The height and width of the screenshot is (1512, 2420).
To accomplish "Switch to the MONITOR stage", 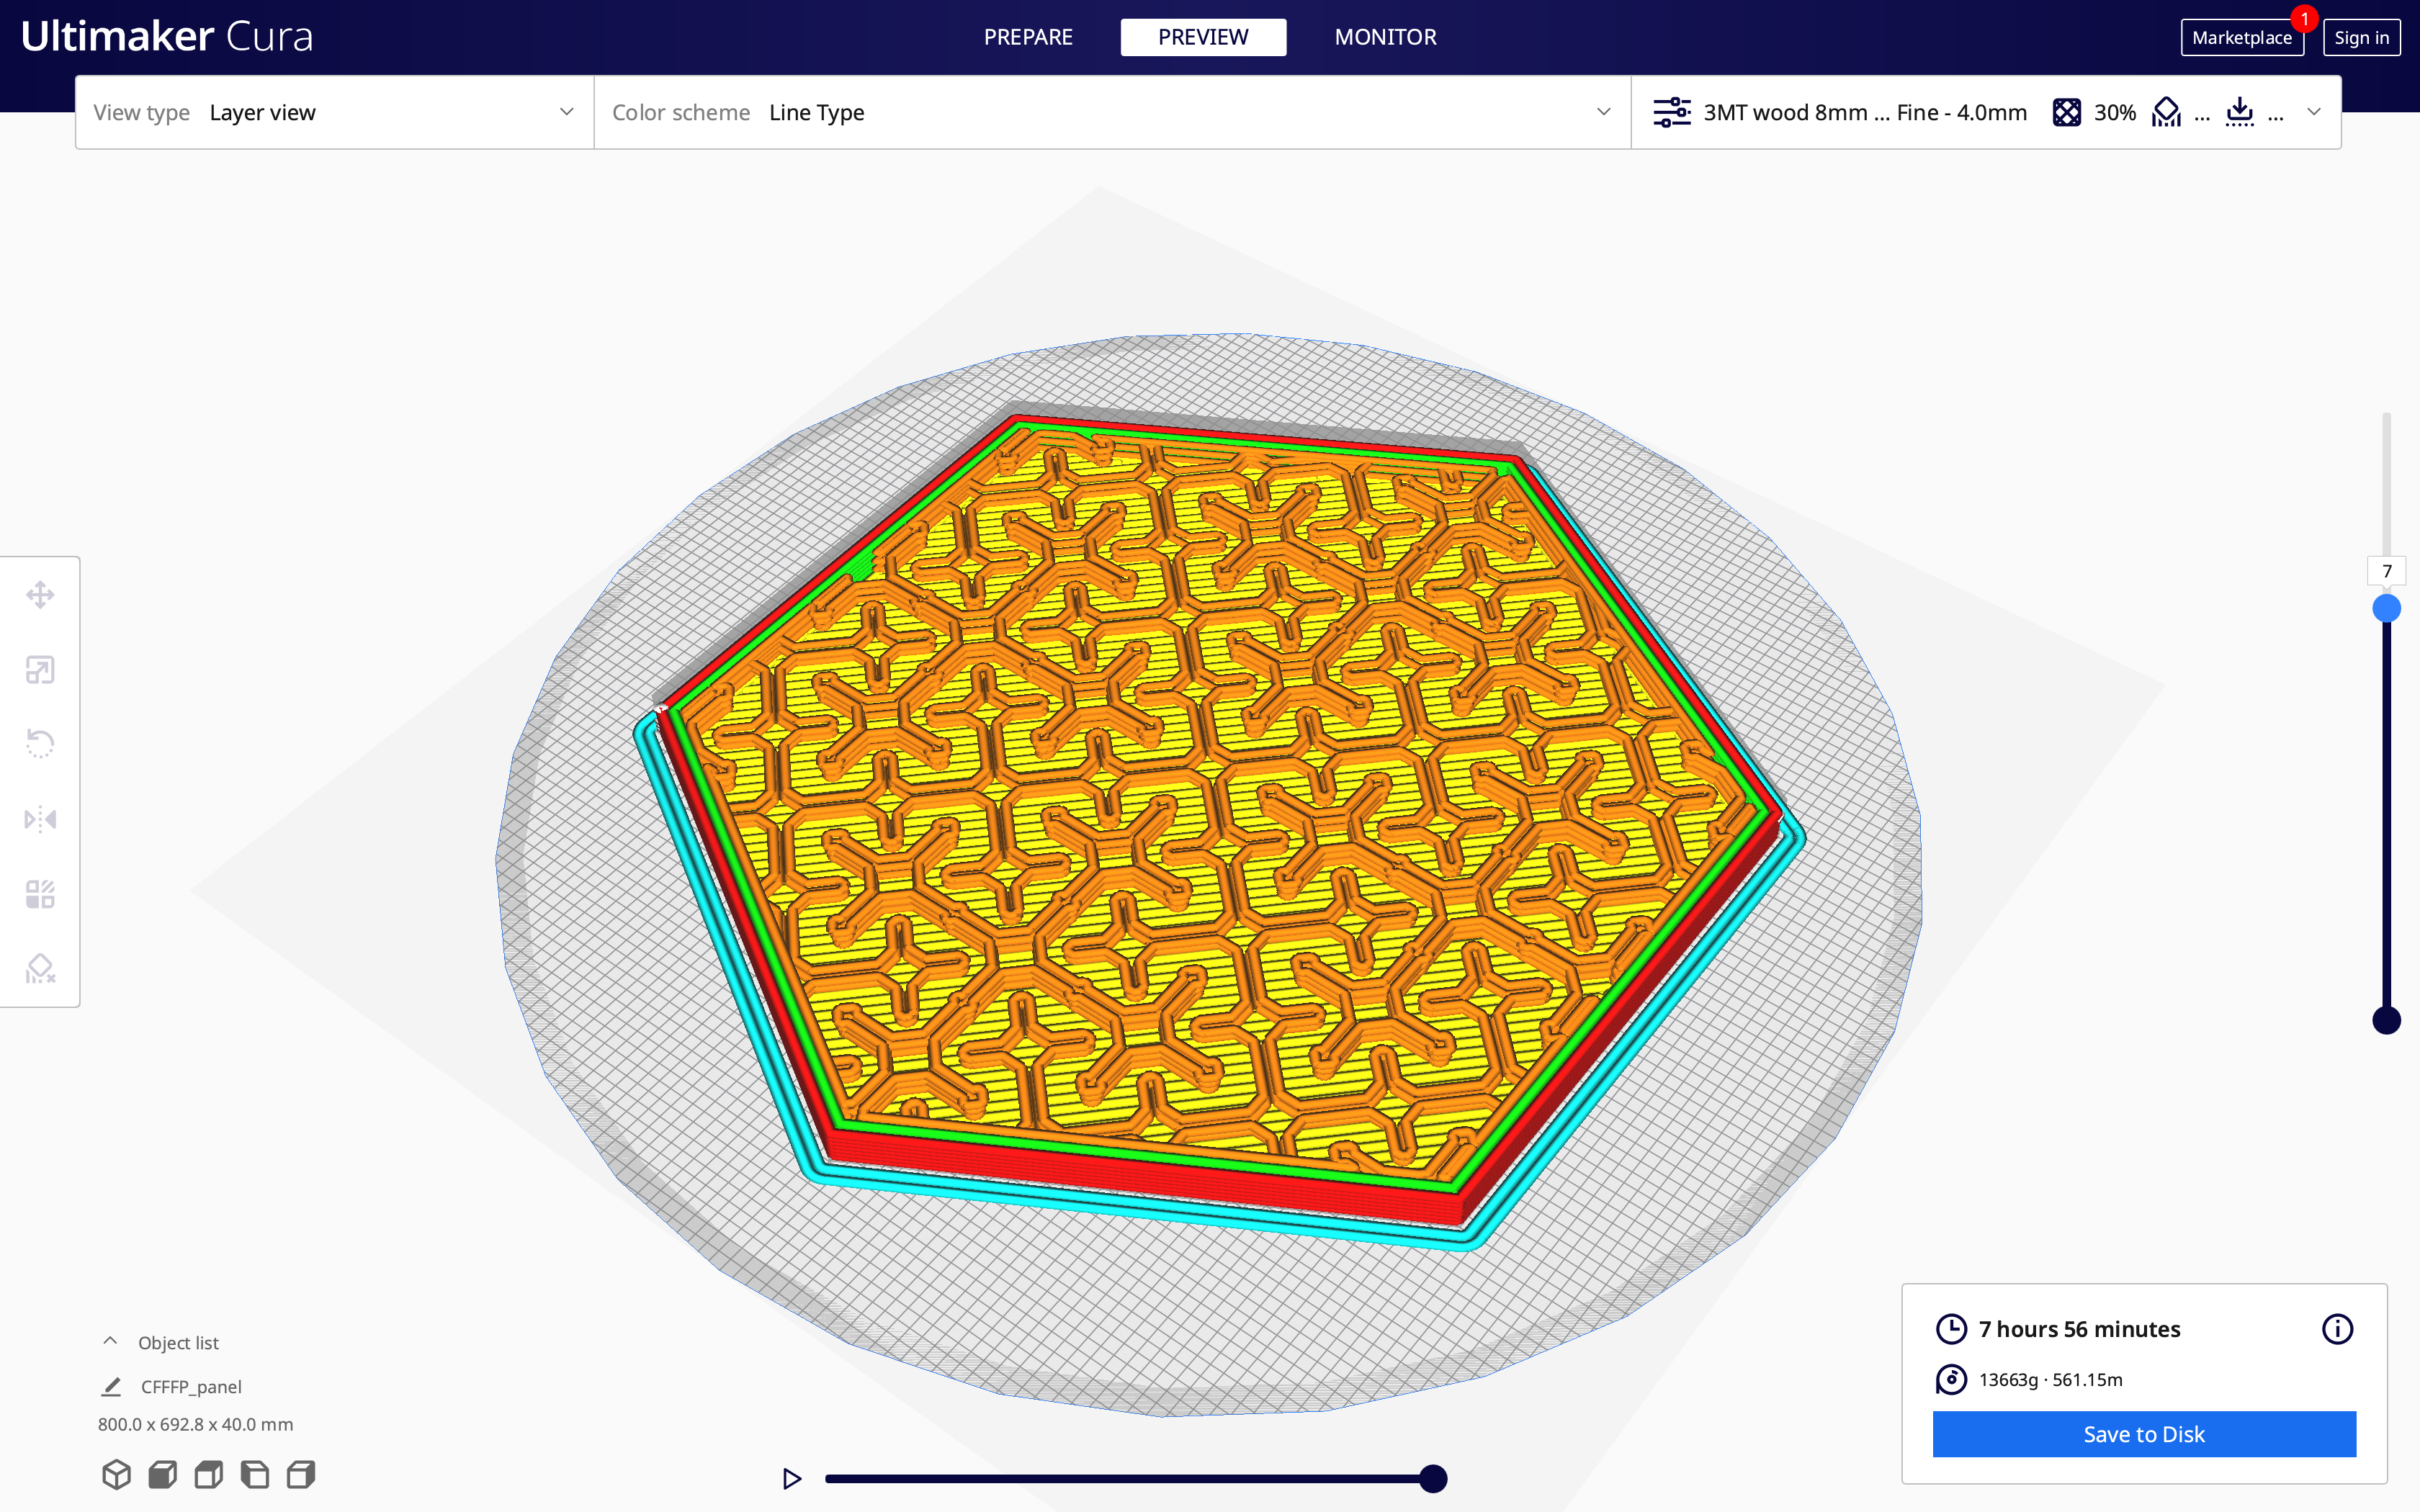I will [1384, 37].
